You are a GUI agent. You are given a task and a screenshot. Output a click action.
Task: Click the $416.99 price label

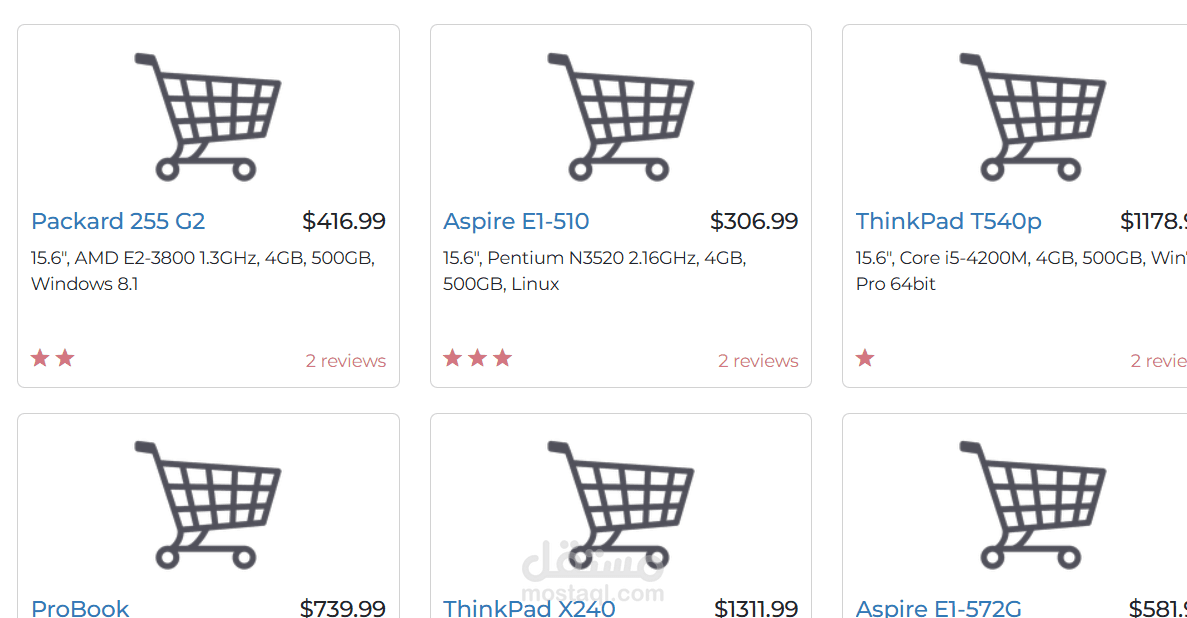(x=344, y=221)
